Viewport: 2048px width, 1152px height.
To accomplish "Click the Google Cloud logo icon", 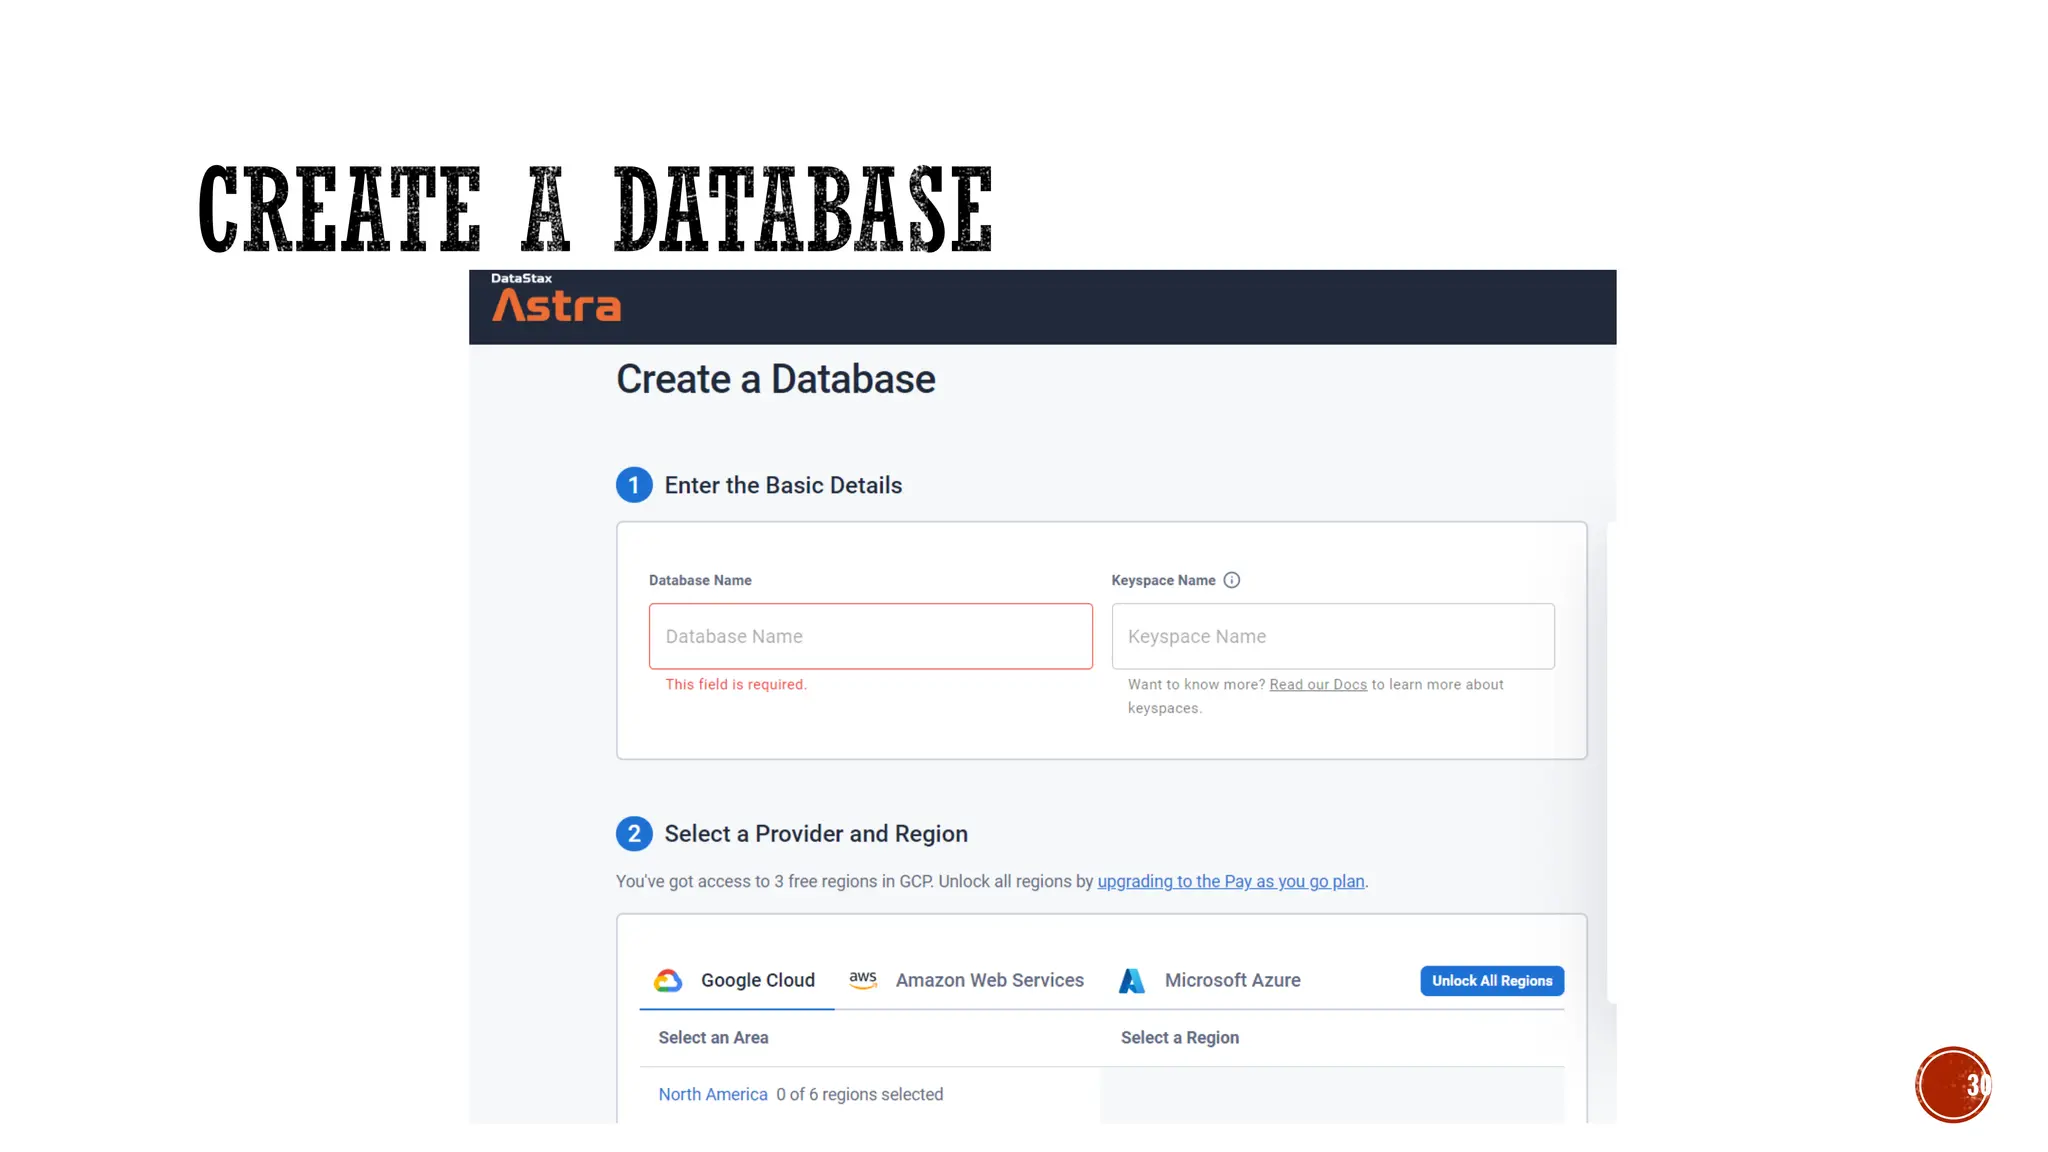I will click(x=668, y=981).
